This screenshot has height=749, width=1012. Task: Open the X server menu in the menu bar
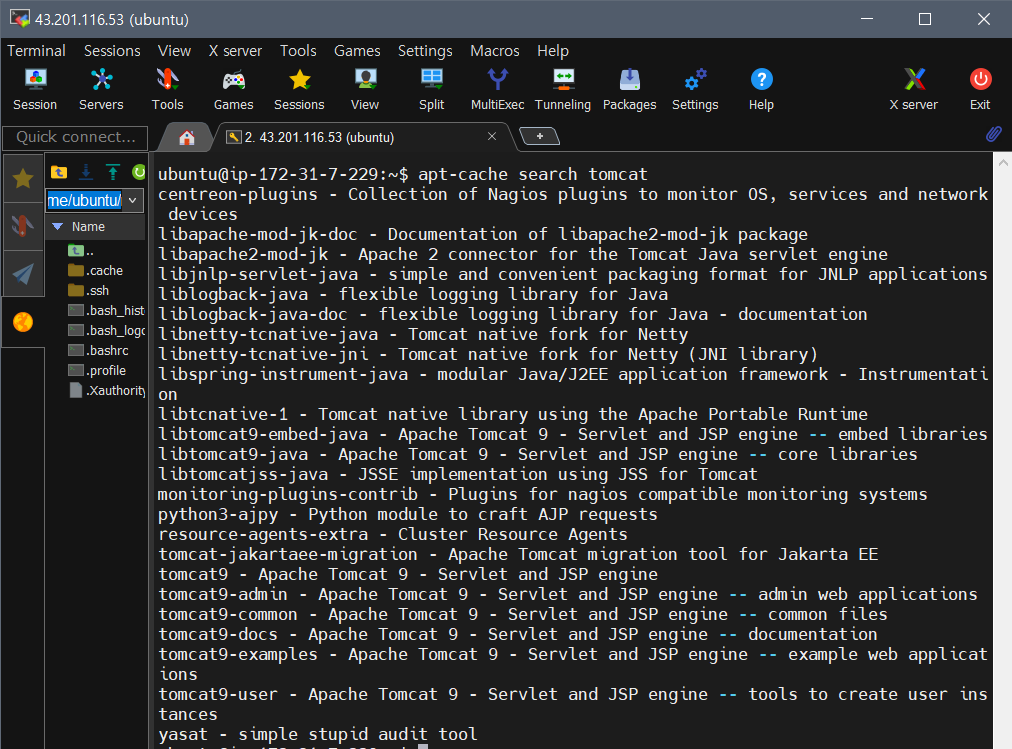(235, 50)
